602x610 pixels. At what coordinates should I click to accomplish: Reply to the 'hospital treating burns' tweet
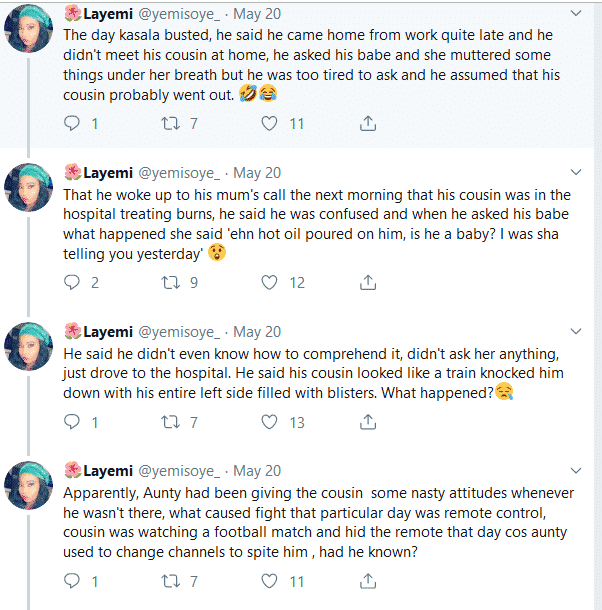pyautogui.click(x=72, y=283)
